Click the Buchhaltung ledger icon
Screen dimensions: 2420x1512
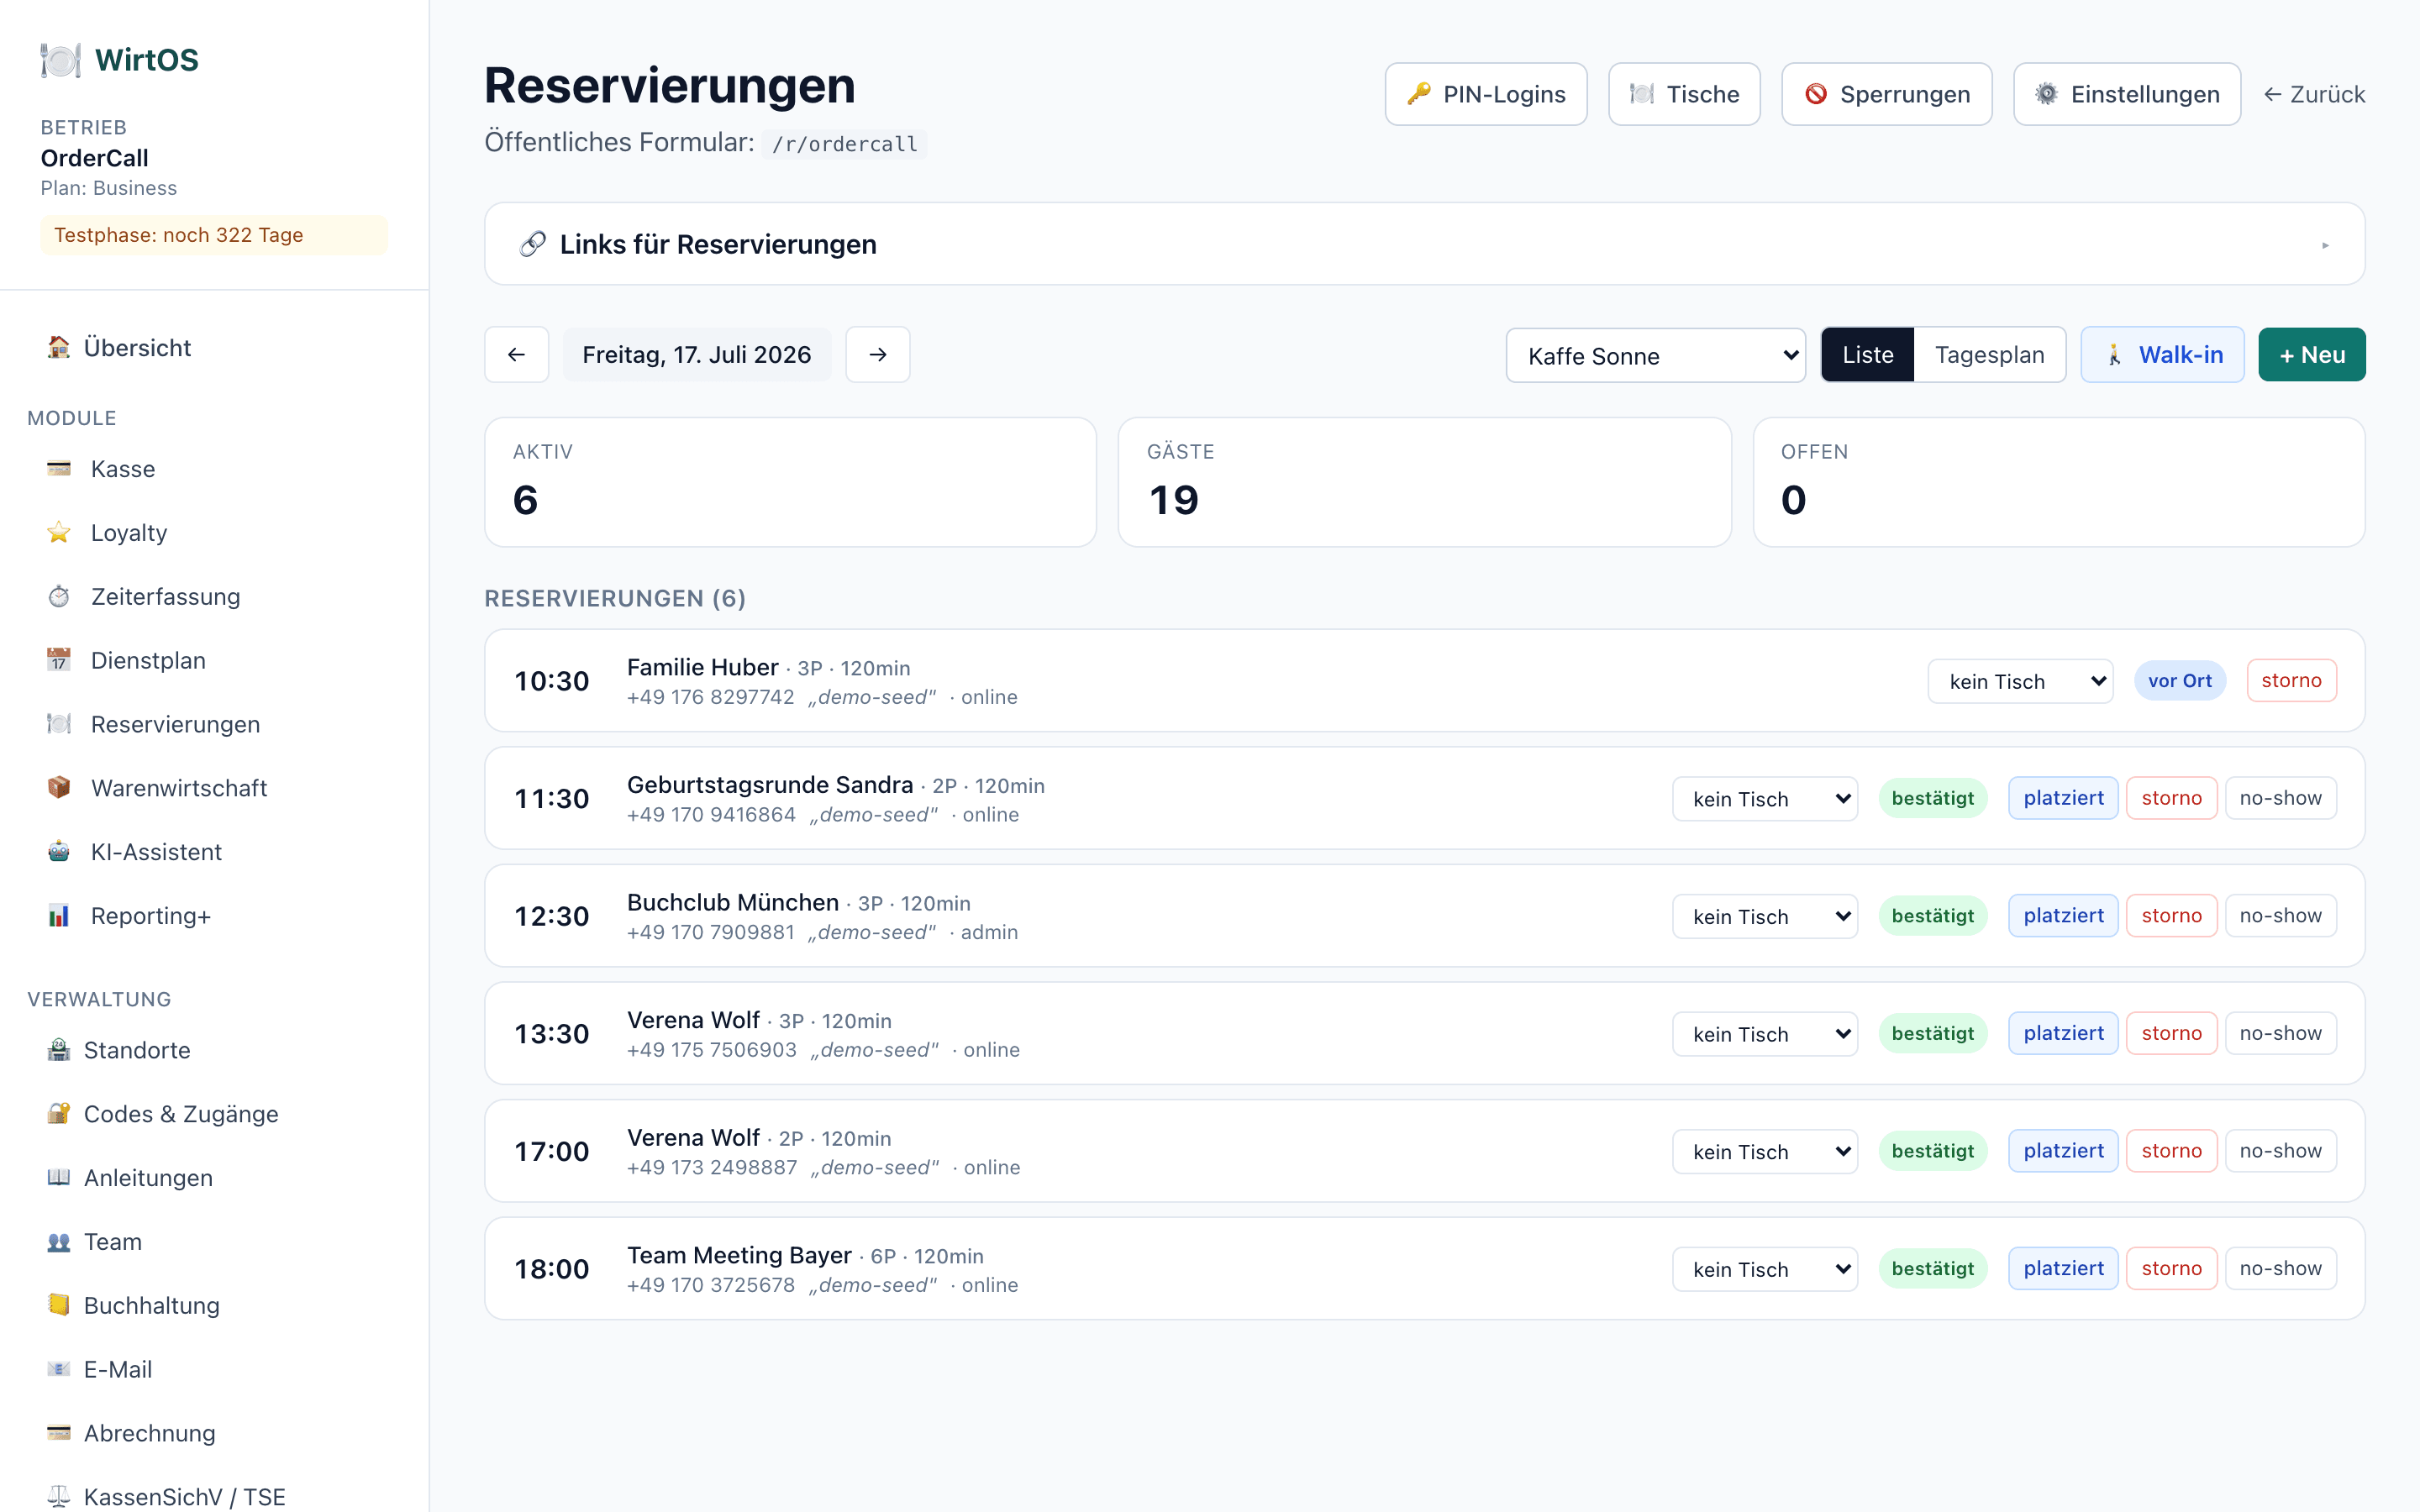(59, 1304)
